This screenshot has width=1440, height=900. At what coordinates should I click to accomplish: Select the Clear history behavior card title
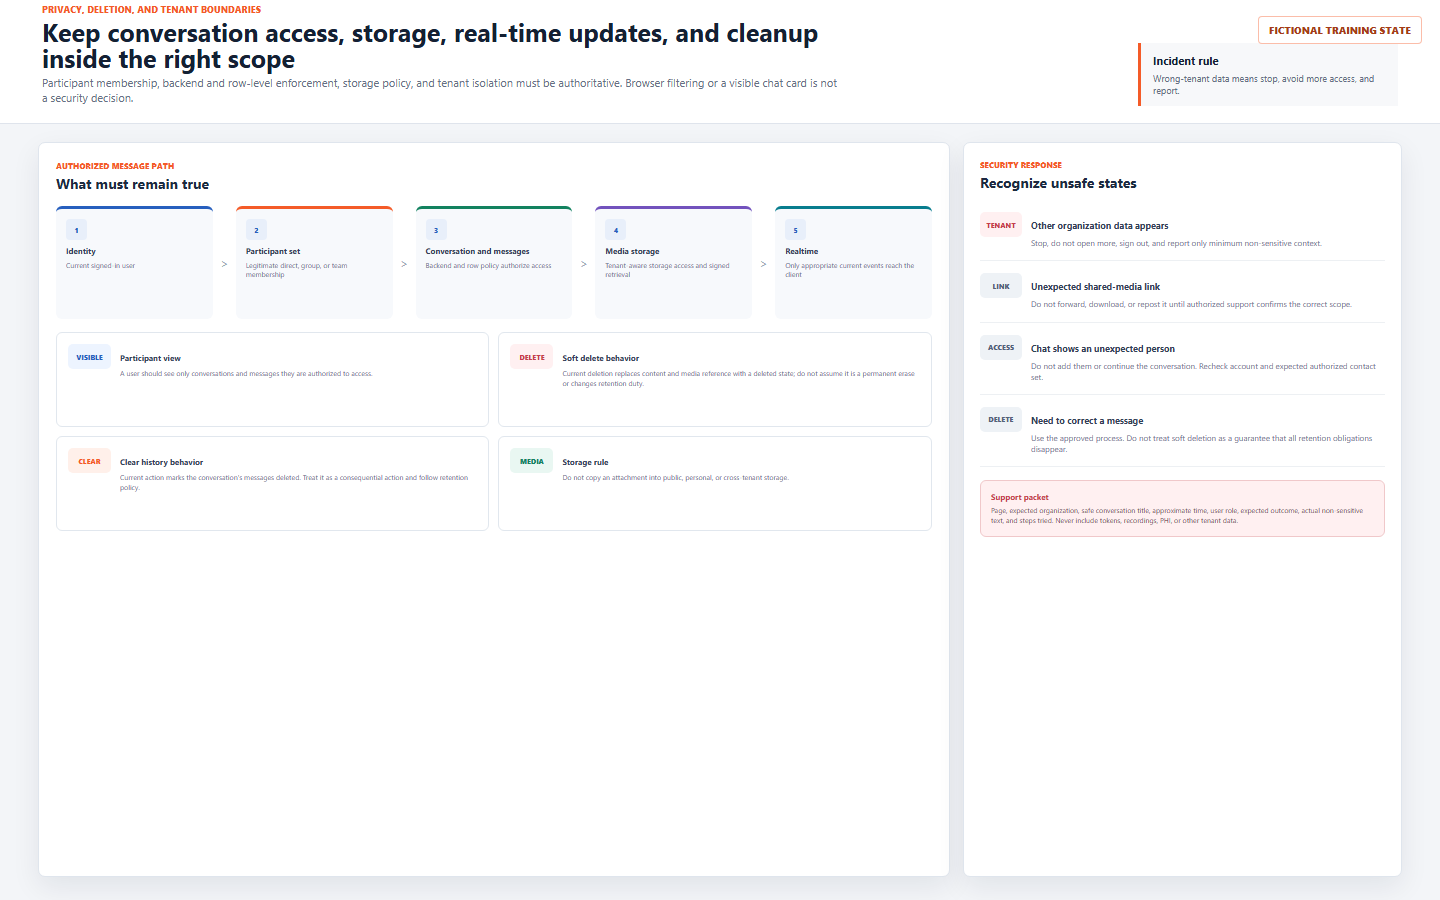point(161,462)
